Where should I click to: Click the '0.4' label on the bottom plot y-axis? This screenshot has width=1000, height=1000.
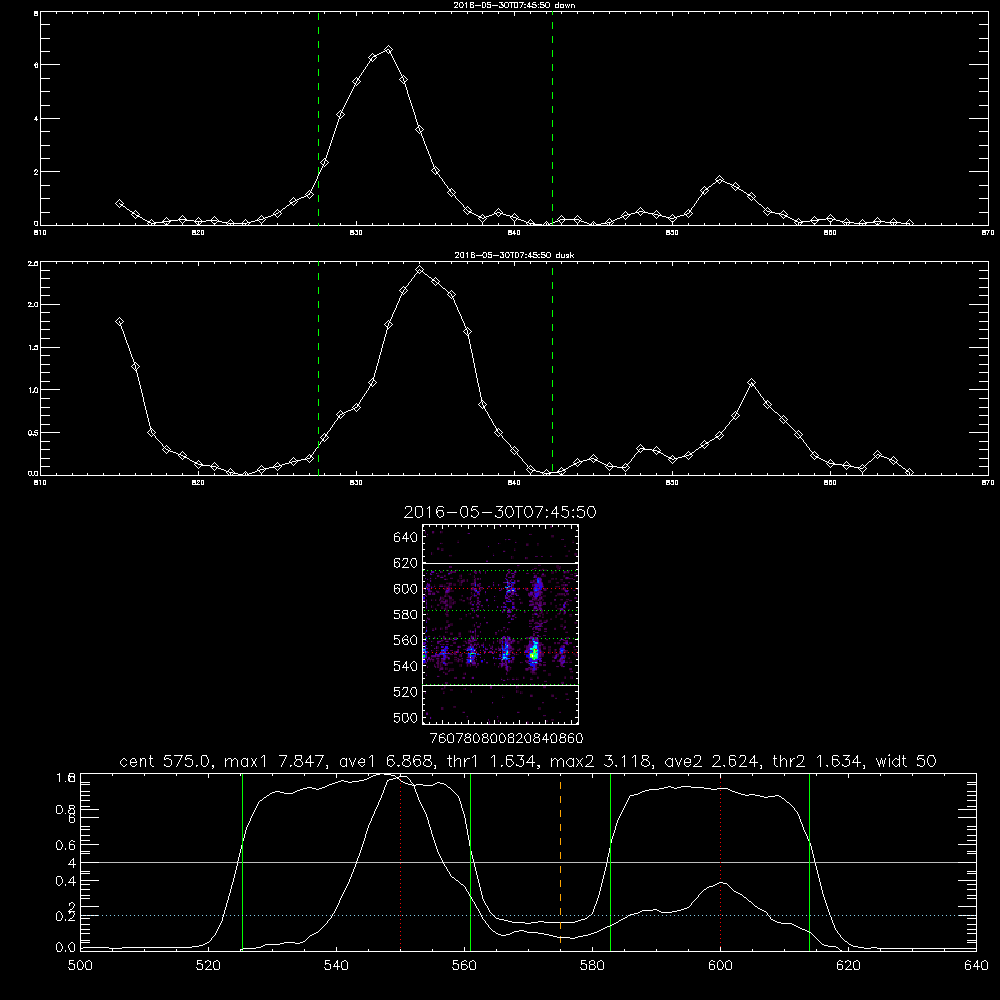66,881
